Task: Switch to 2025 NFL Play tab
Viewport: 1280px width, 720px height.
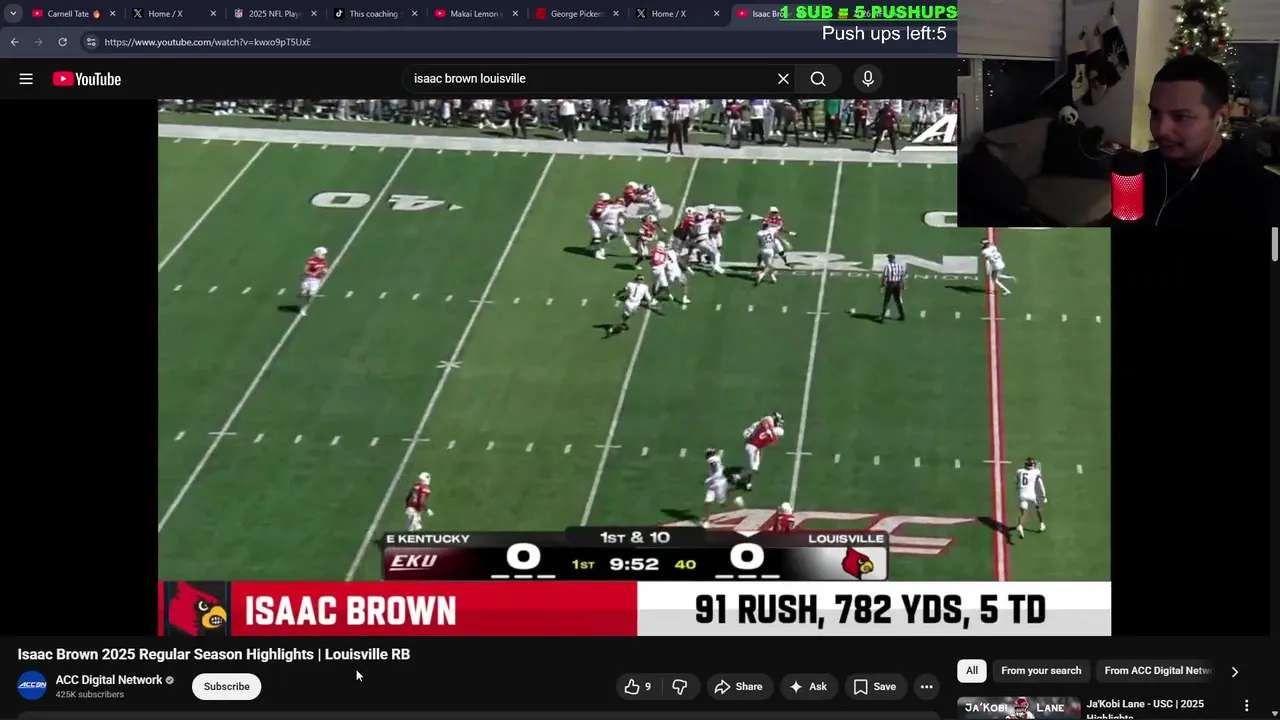Action: (x=274, y=14)
